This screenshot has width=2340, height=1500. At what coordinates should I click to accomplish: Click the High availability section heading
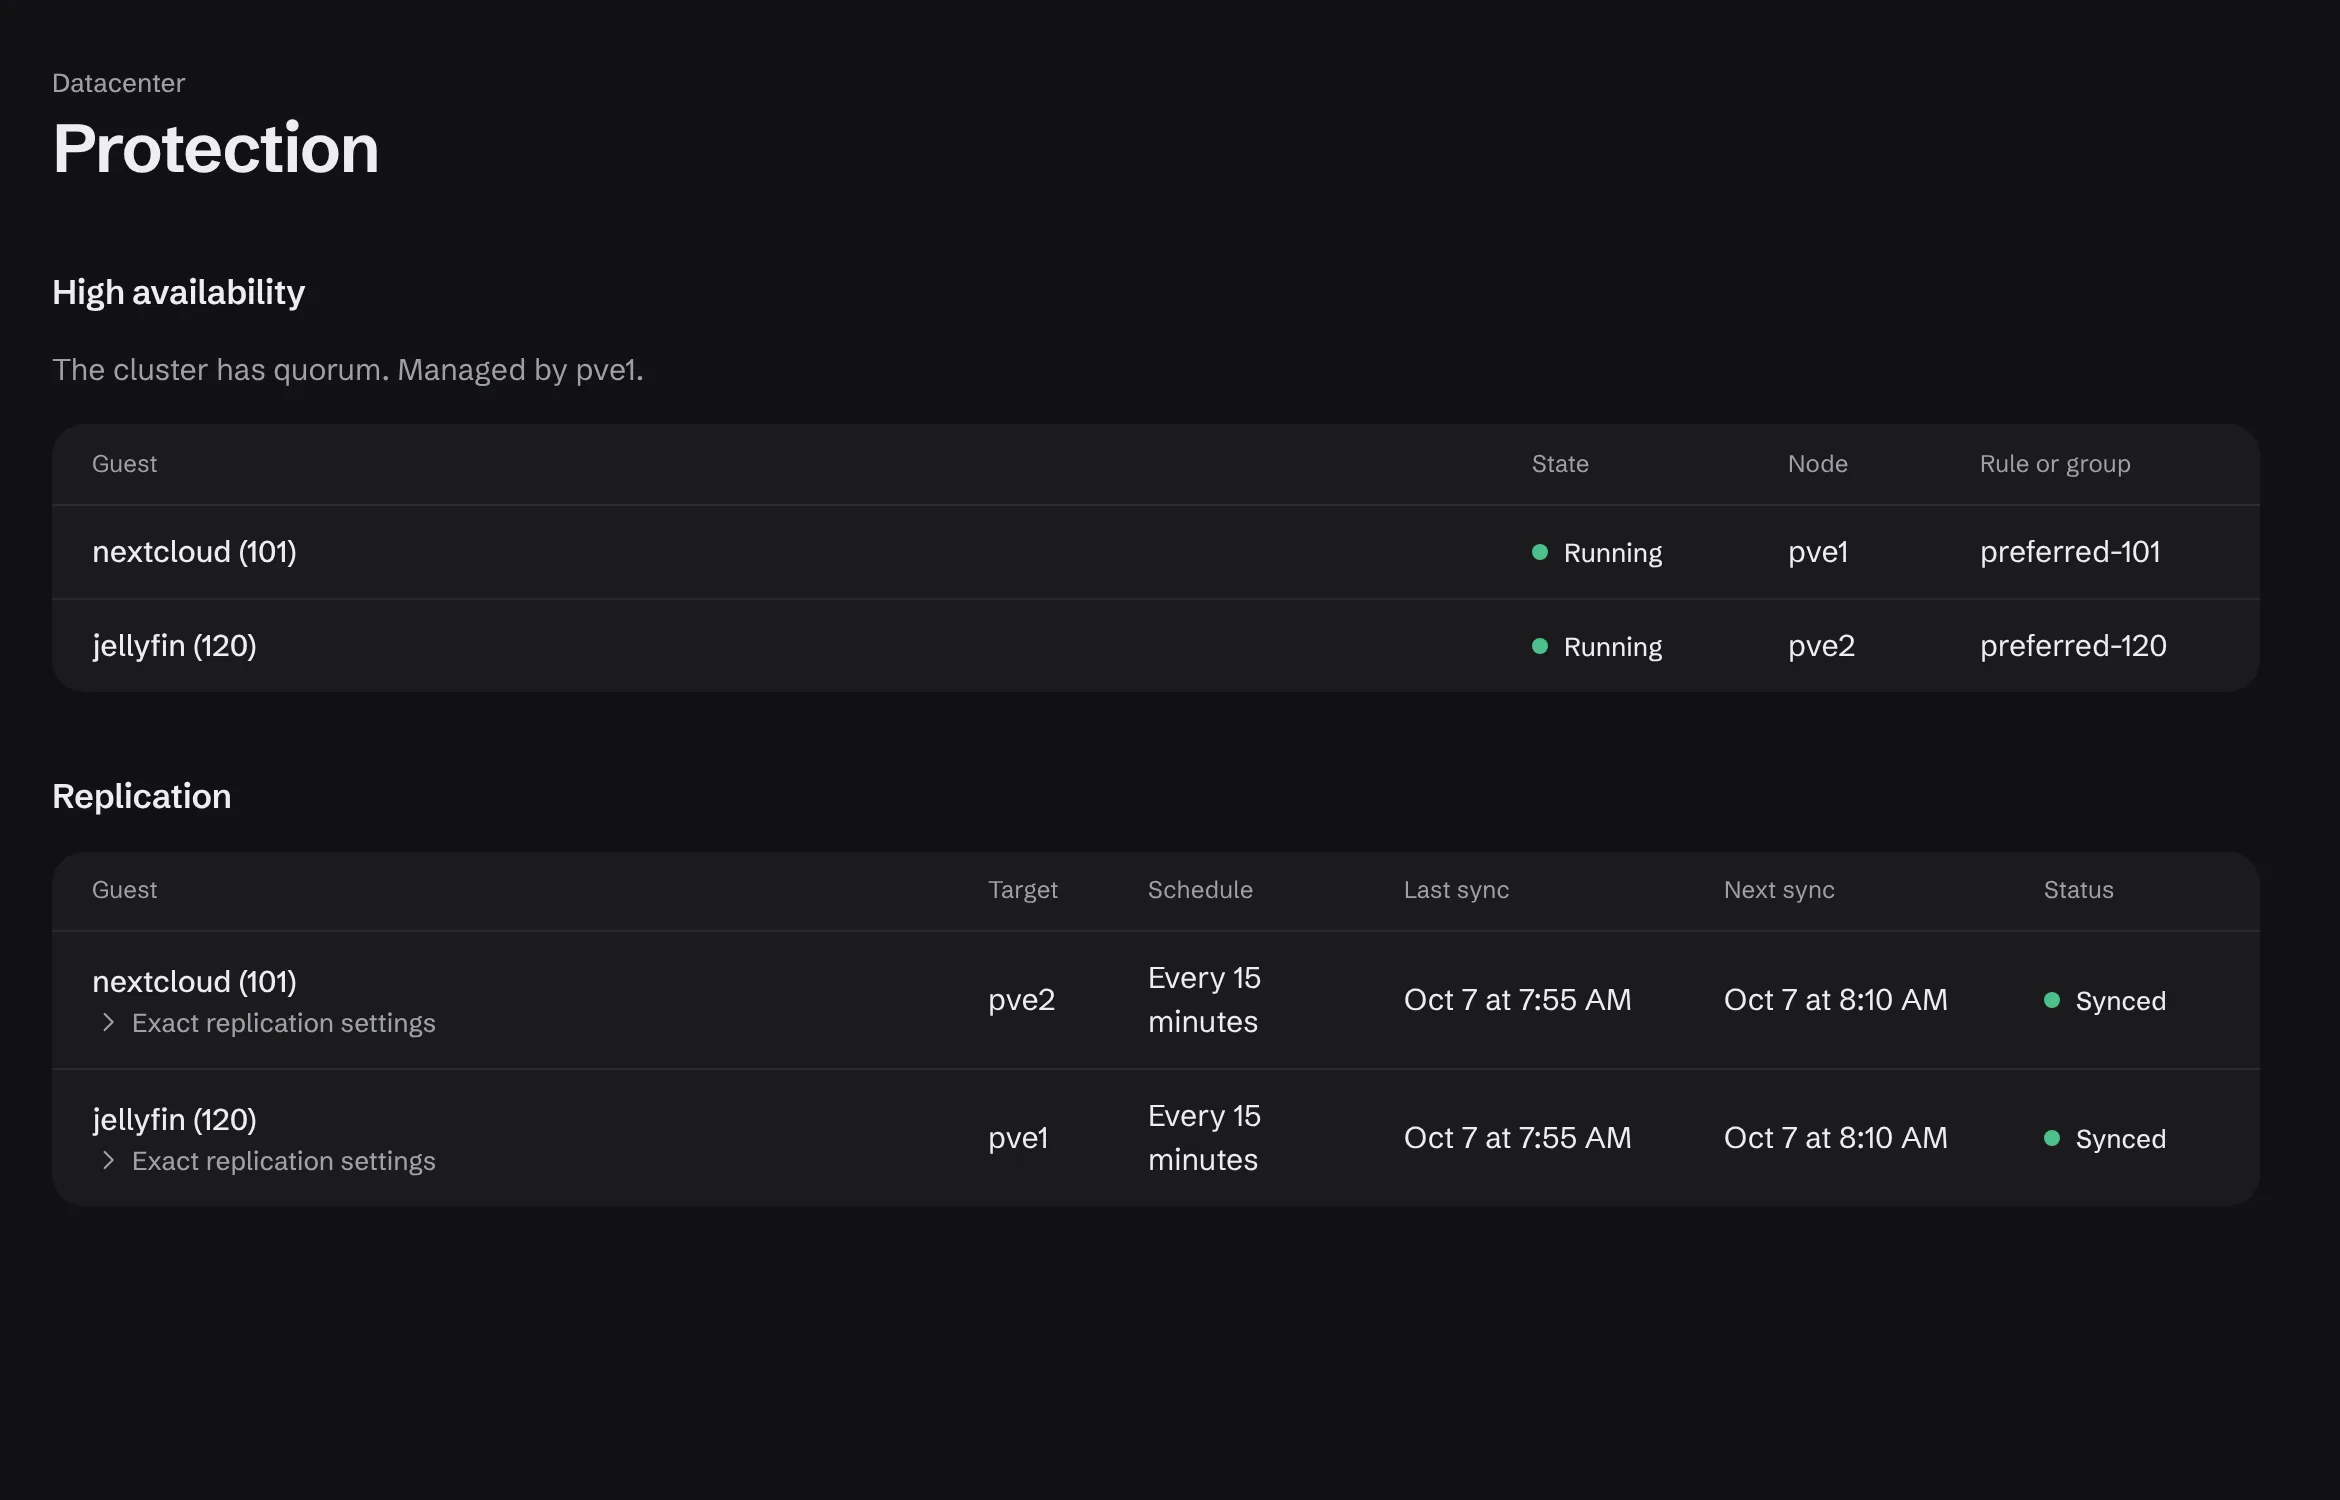(178, 292)
